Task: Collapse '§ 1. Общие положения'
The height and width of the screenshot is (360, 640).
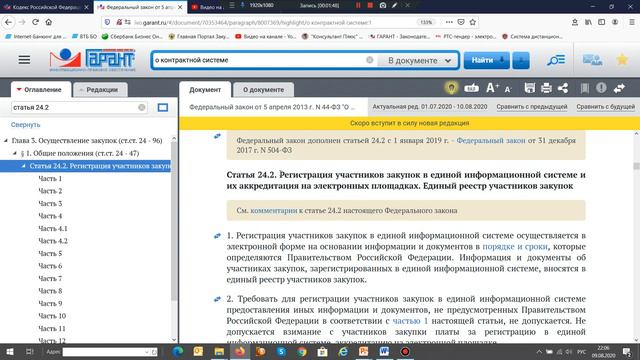Action: (x=15, y=153)
